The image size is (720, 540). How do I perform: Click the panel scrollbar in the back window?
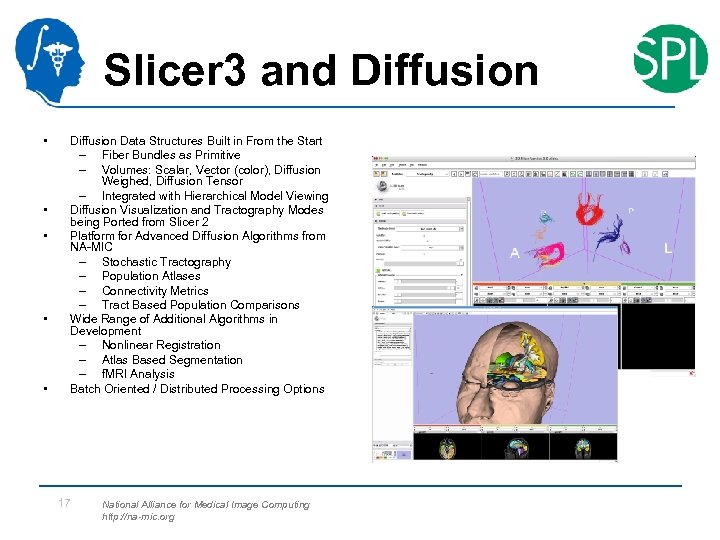[469, 253]
